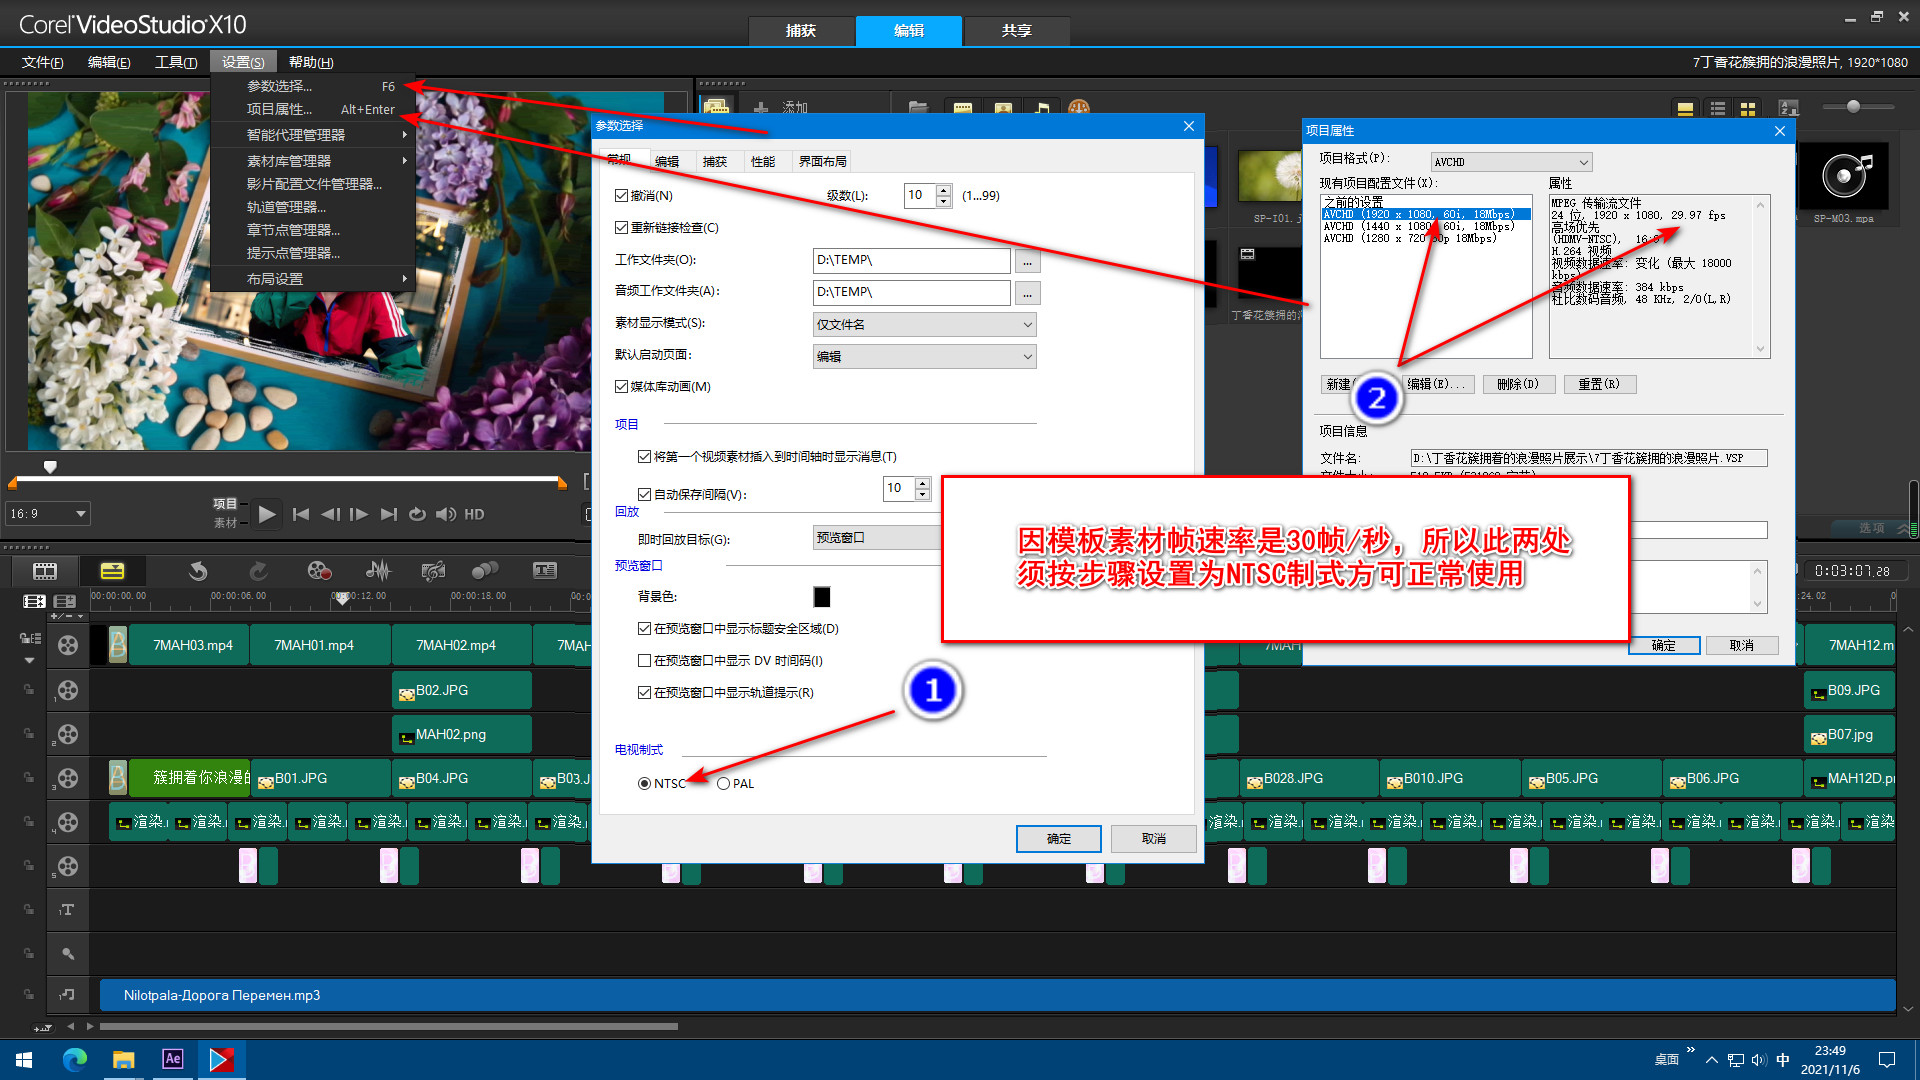Viewport: 1920px width, 1080px height.
Task: Switch to Timeline view icon
Action: [112, 571]
